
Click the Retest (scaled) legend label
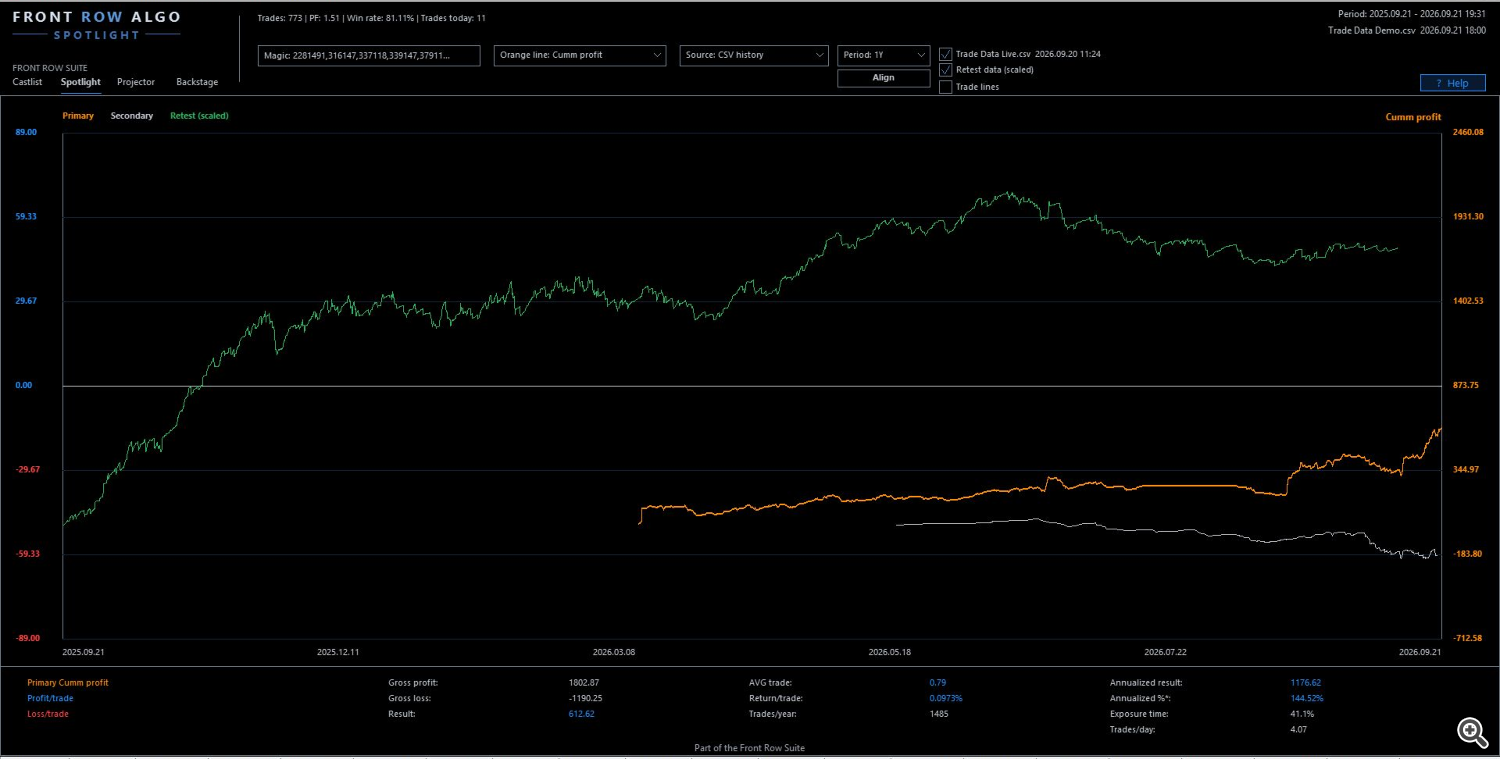pyautogui.click(x=199, y=116)
